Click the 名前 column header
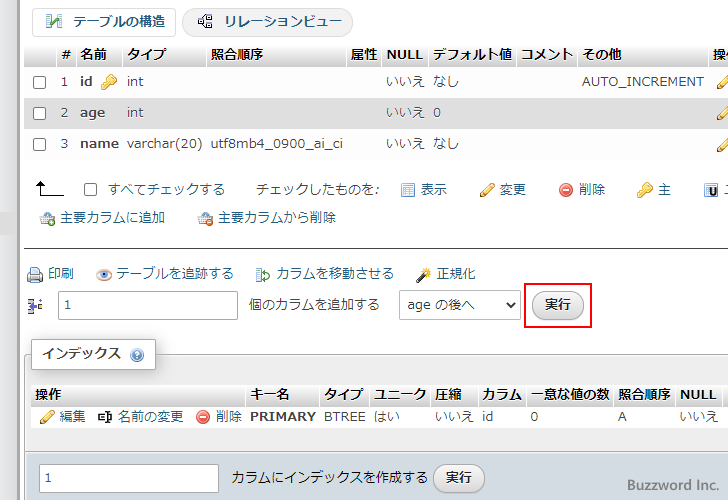This screenshot has width=728, height=500. (x=93, y=54)
